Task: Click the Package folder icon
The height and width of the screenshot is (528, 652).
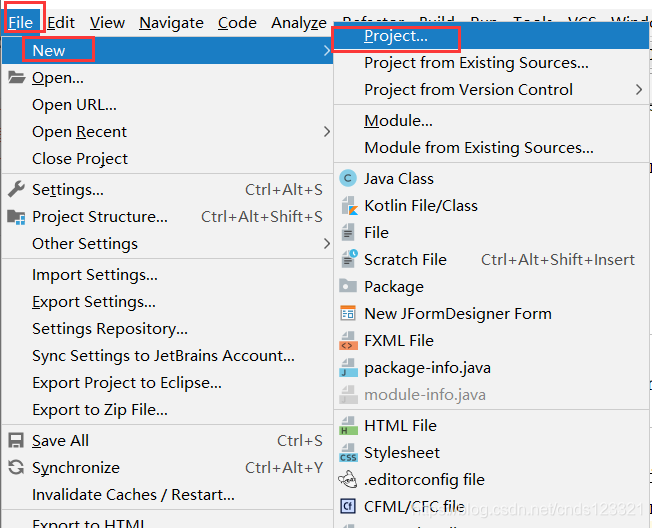Action: (x=348, y=286)
